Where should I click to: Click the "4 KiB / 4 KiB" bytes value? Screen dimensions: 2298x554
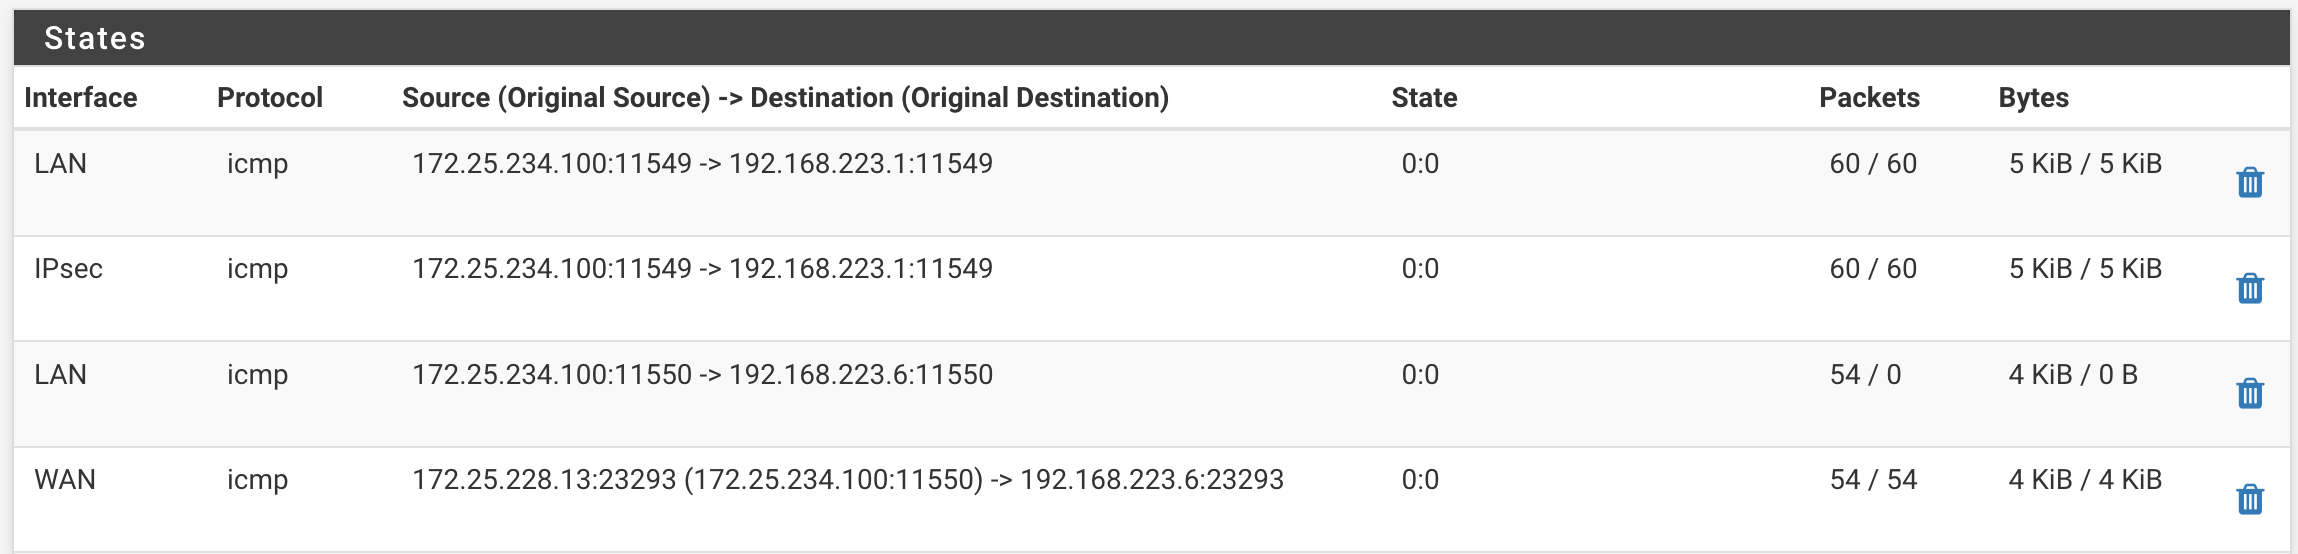[x=2085, y=480]
